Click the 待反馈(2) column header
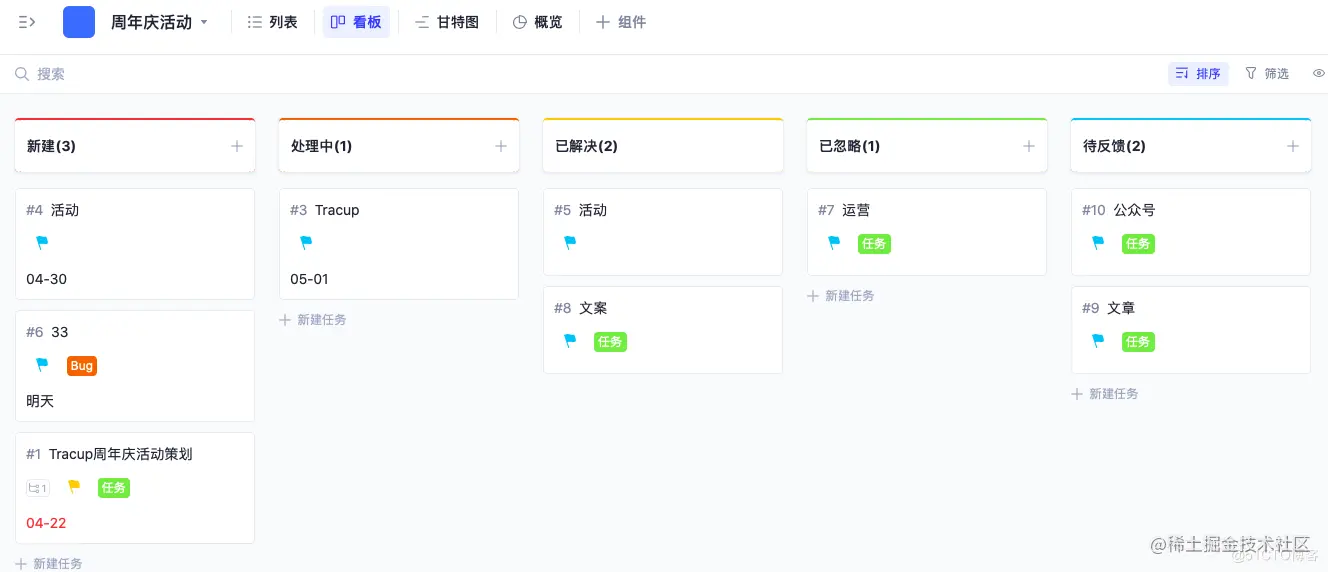 1191,146
